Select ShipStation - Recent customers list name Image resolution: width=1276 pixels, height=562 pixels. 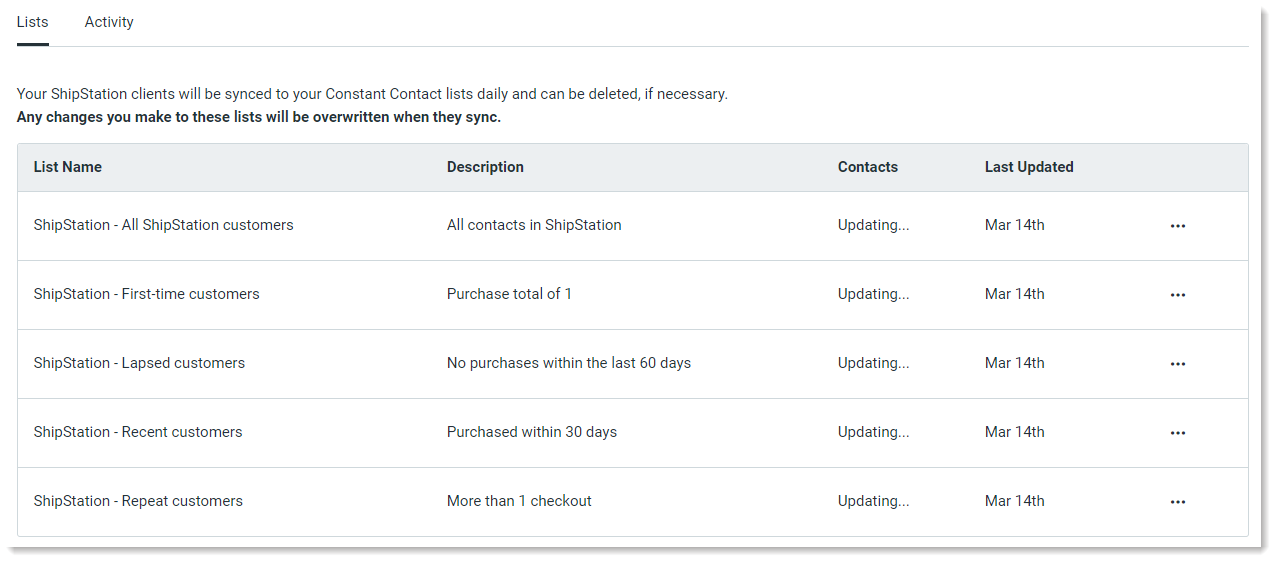(x=138, y=432)
